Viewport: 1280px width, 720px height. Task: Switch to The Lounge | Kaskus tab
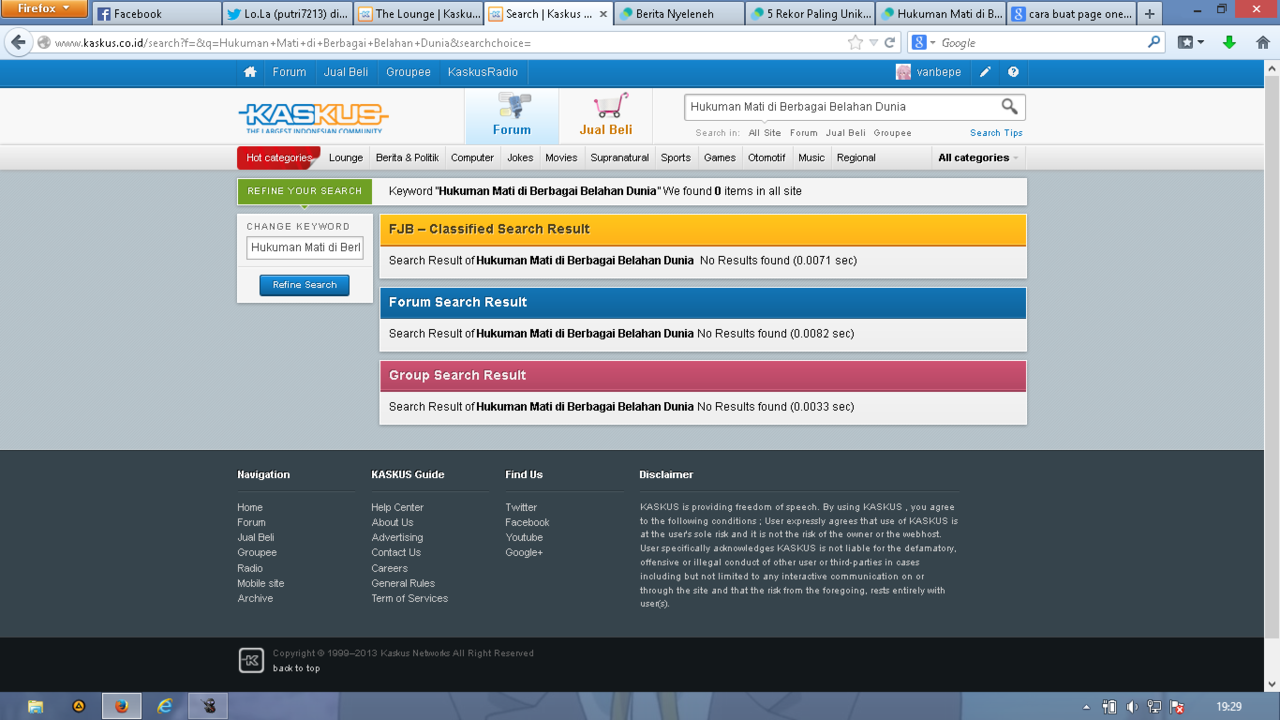pos(418,14)
